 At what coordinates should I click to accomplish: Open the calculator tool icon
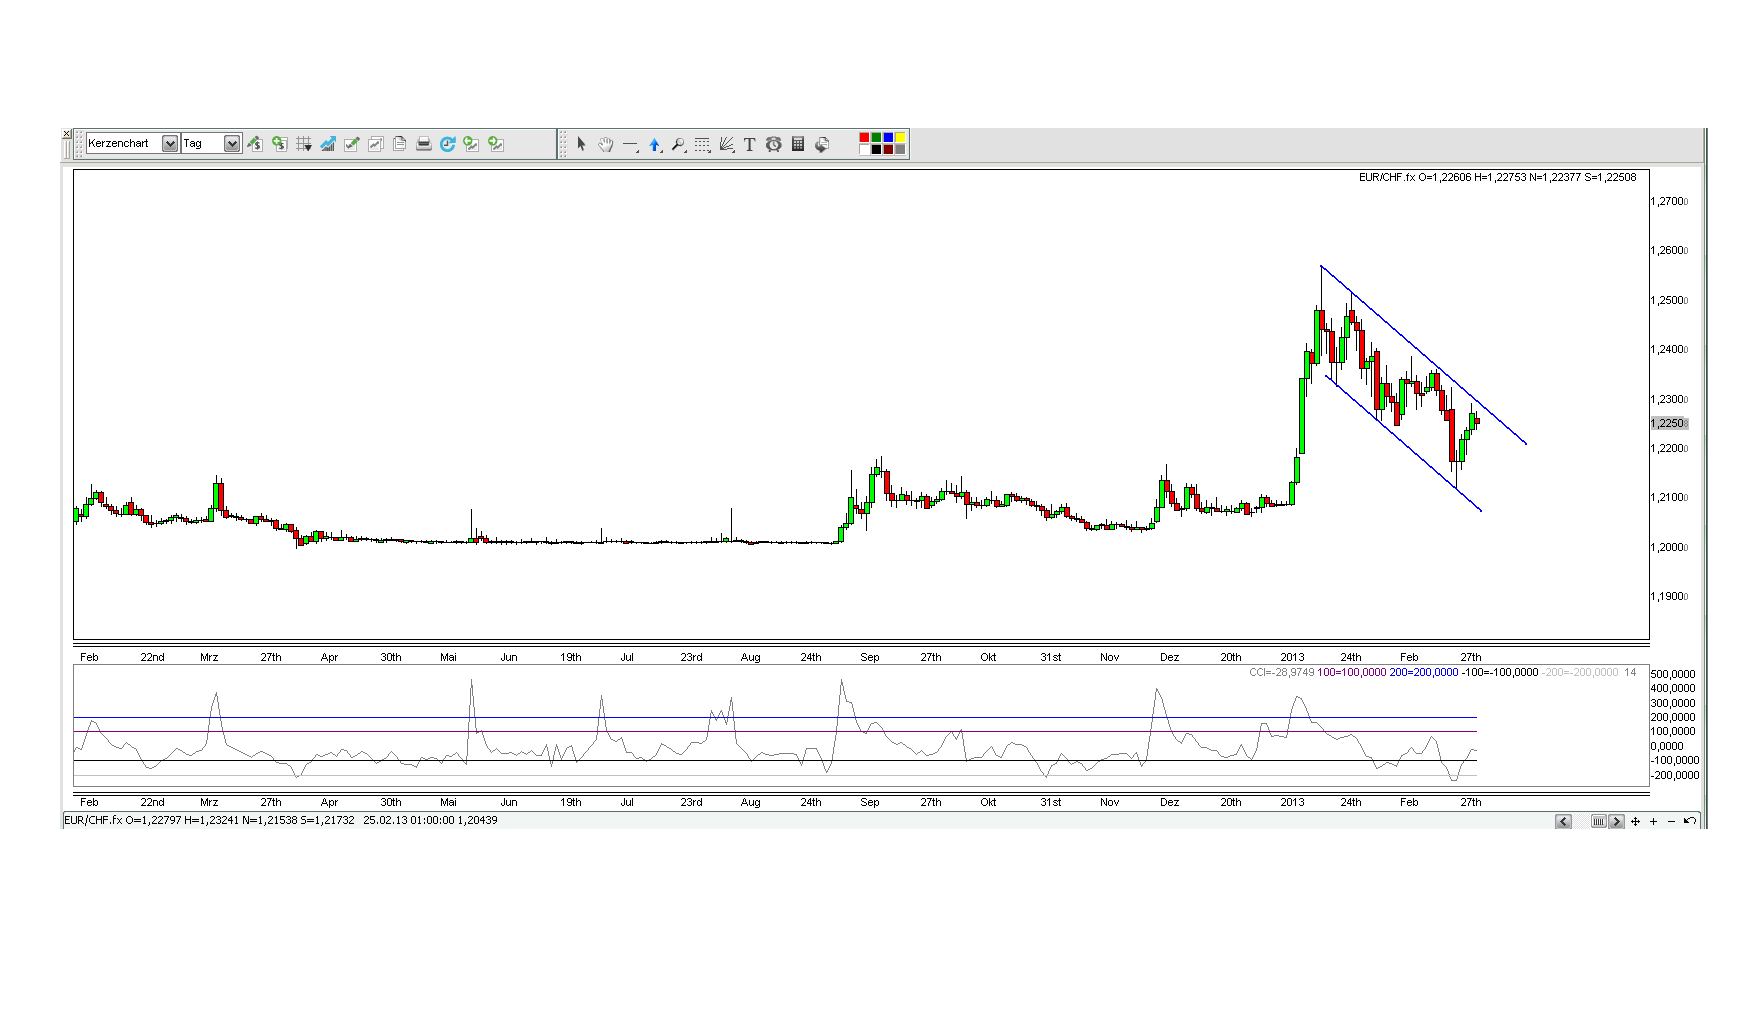(797, 144)
